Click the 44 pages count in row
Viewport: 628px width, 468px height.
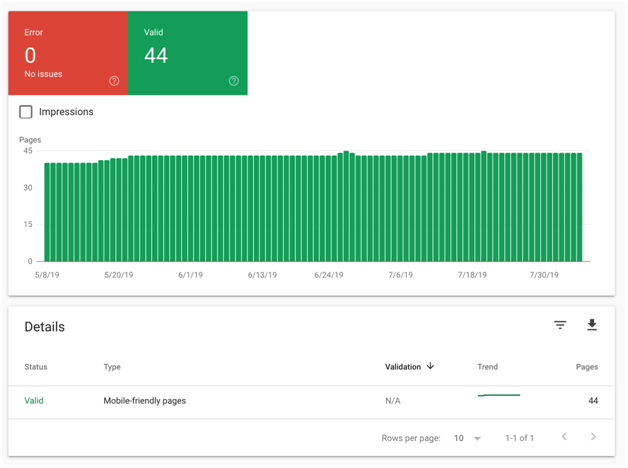(x=592, y=401)
